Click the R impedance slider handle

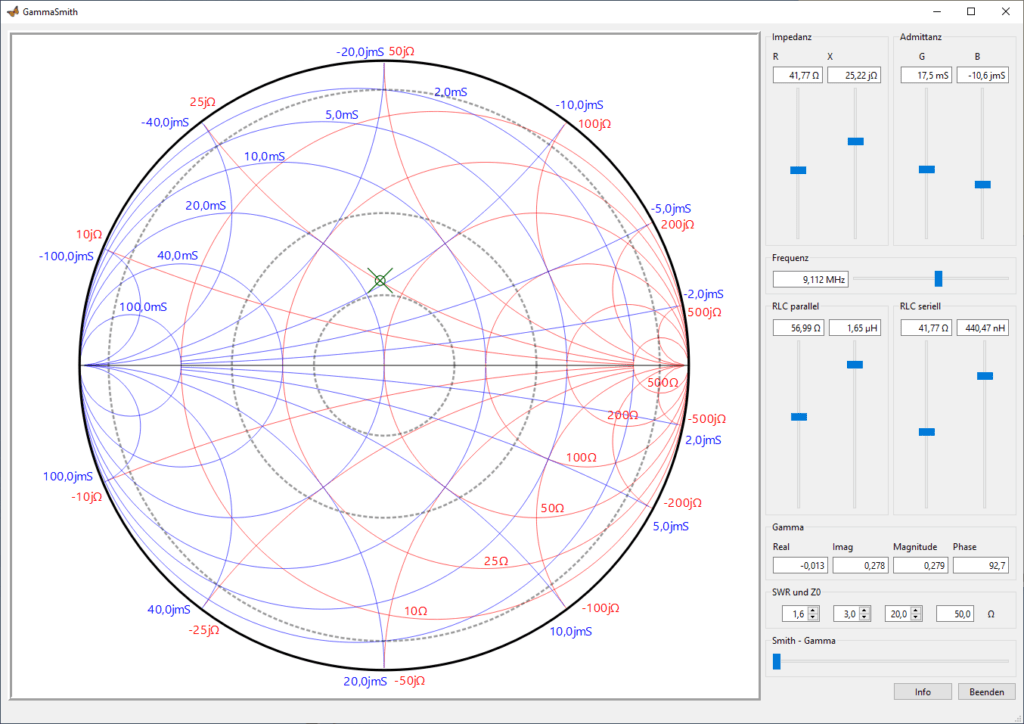[x=798, y=170]
